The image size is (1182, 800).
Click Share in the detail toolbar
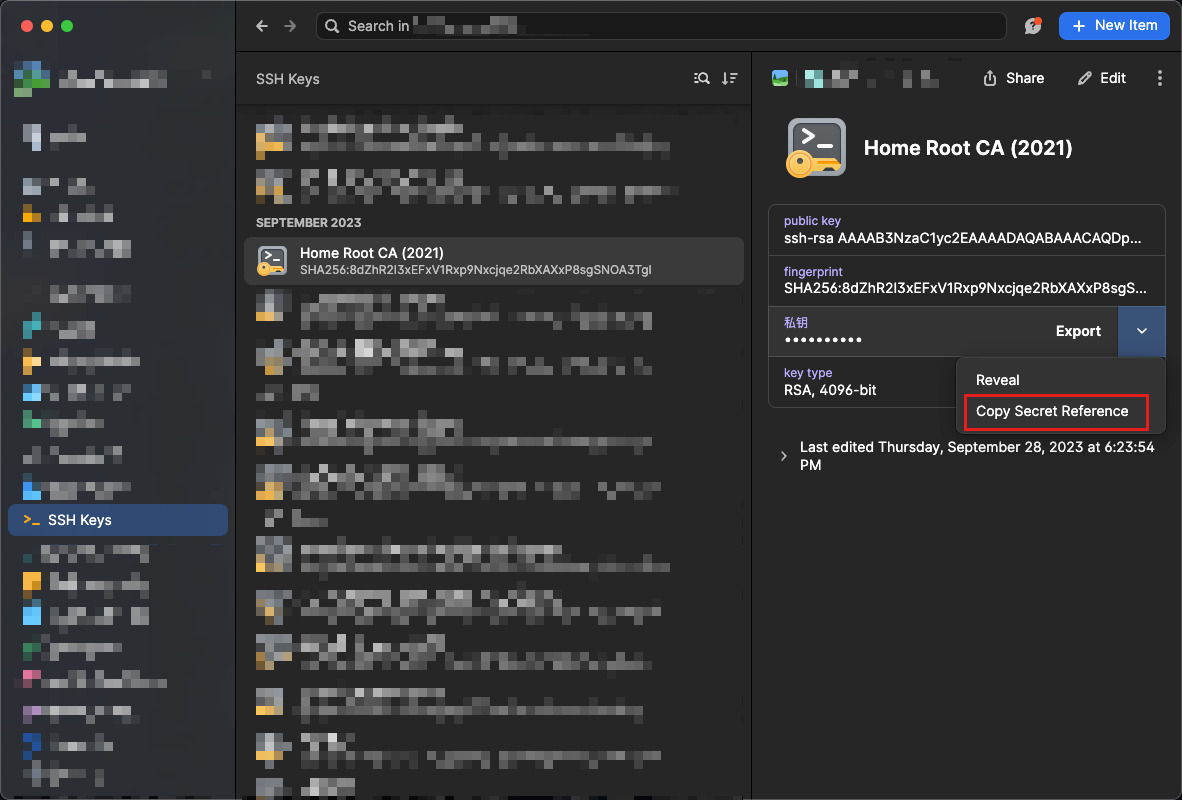coord(1014,78)
